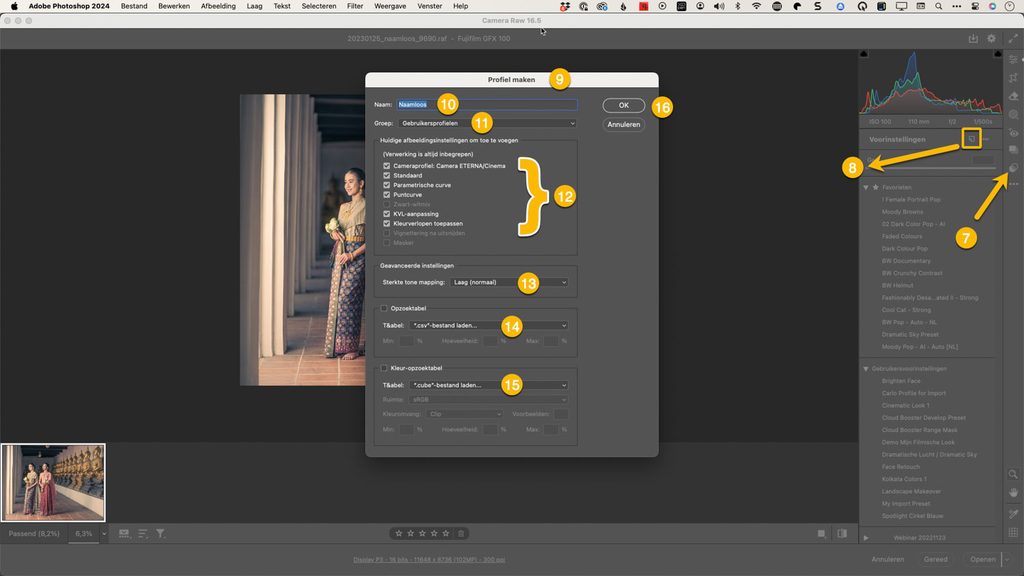Select the Red Eye removal tool
This screenshot has height=576, width=1024.
click(x=1013, y=133)
